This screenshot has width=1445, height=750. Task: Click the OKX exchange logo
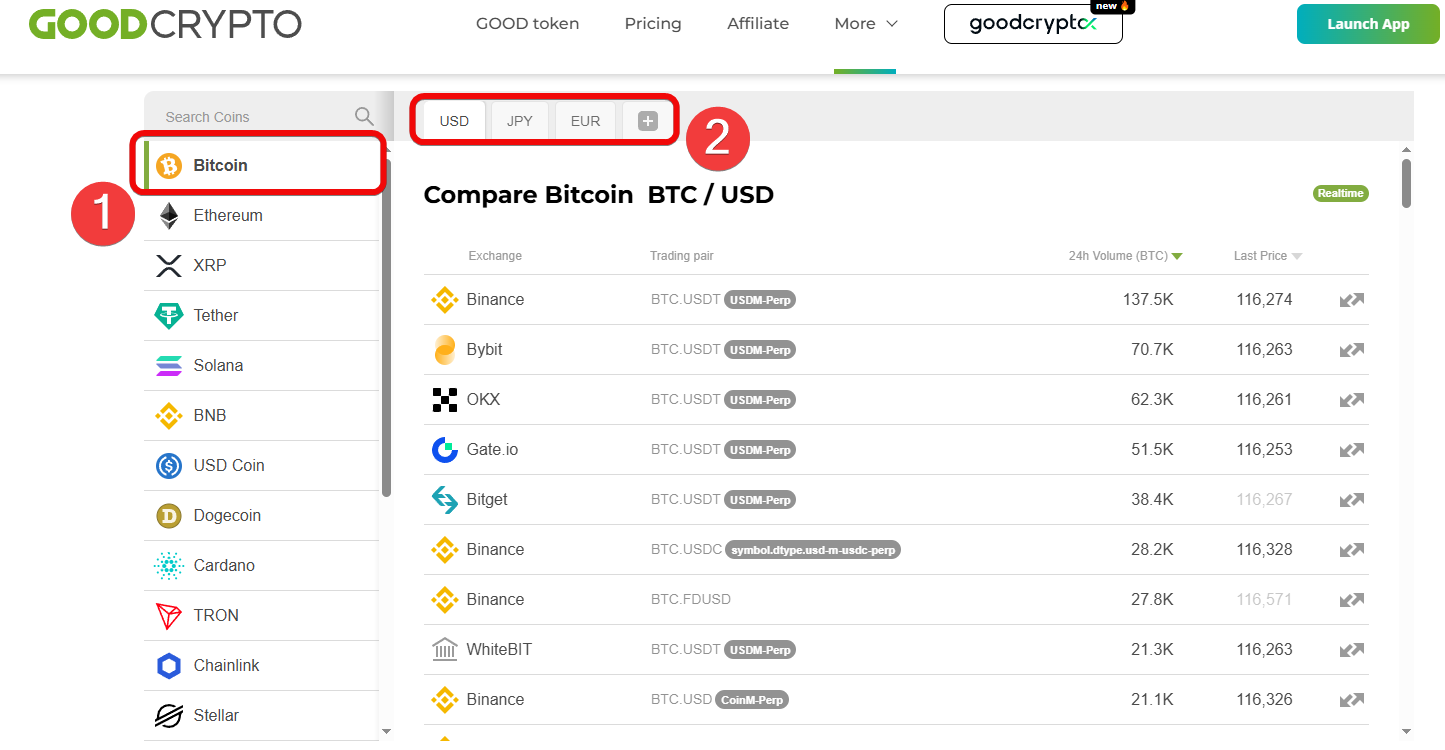(444, 400)
